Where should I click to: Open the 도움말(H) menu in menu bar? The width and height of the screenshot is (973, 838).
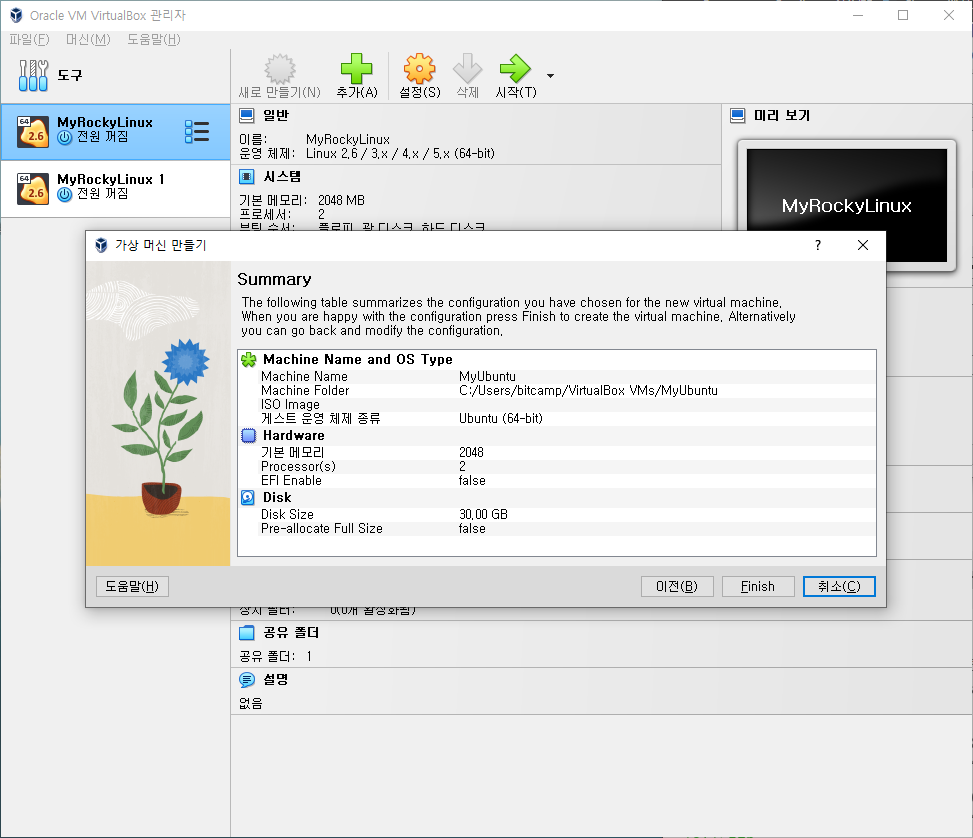pyautogui.click(x=154, y=40)
